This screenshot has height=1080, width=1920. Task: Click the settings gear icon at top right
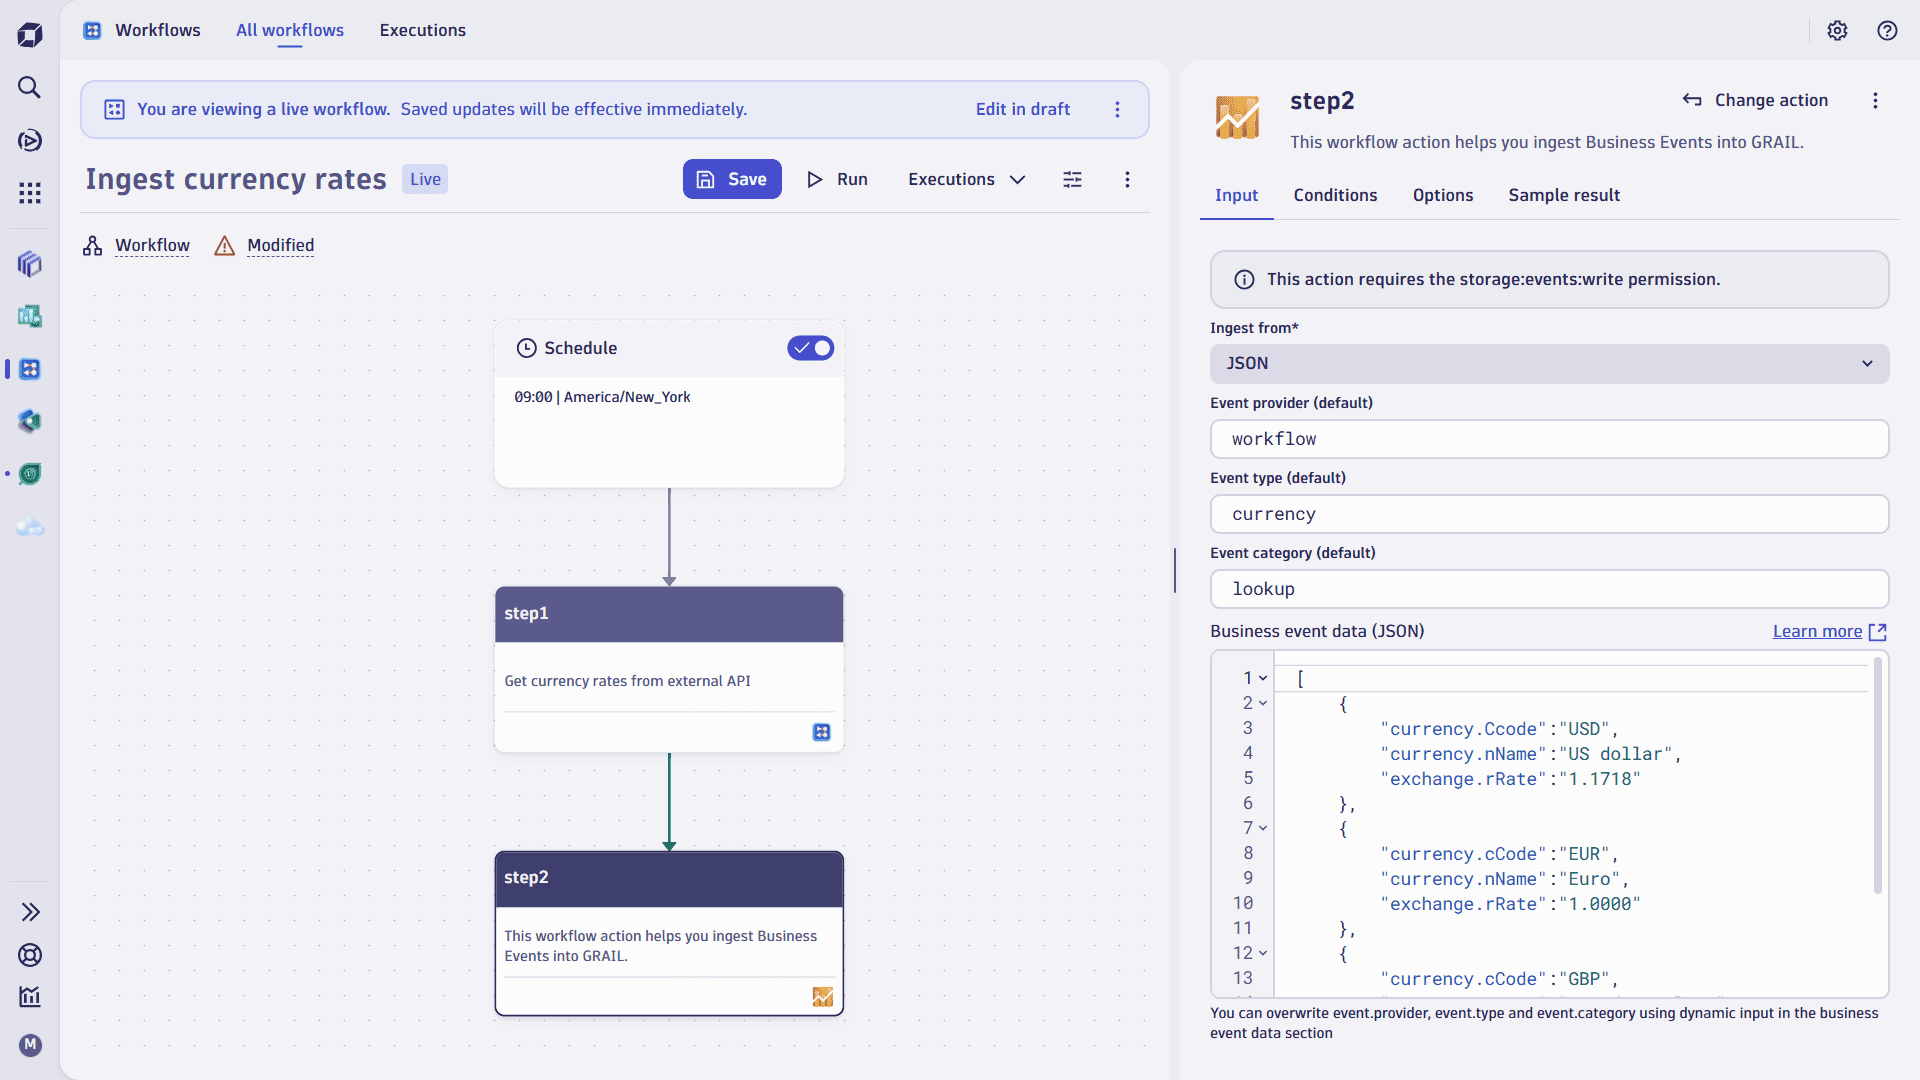pyautogui.click(x=1837, y=30)
